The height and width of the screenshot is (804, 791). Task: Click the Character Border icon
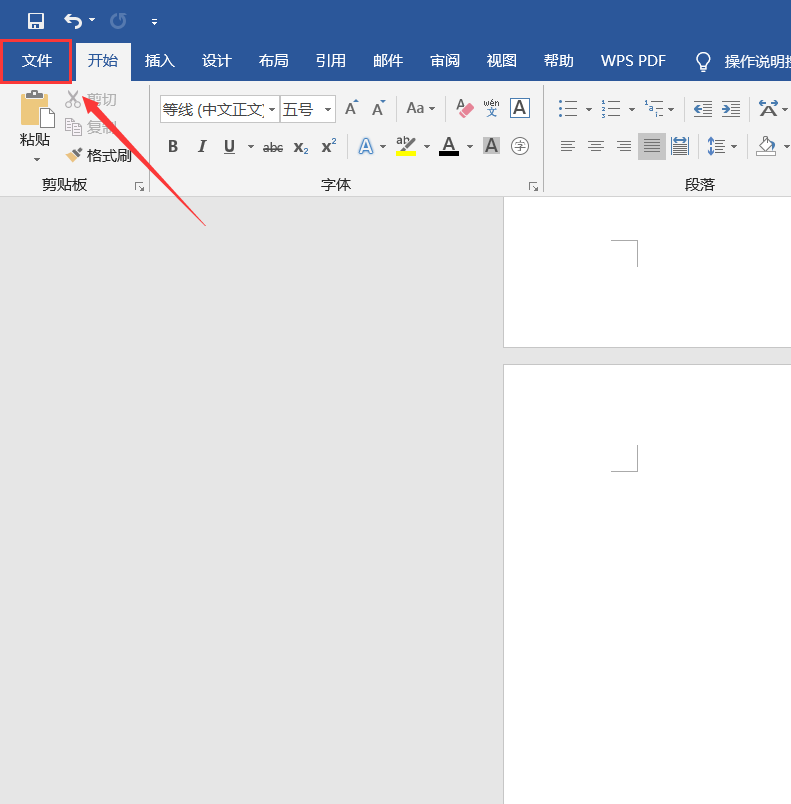click(520, 108)
